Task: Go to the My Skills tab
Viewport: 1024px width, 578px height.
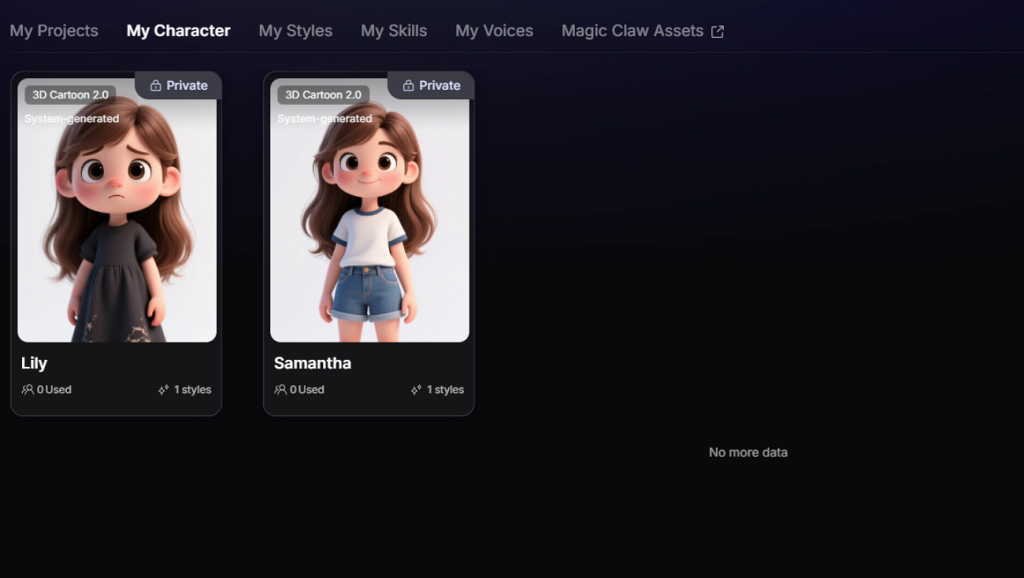Action: click(394, 31)
